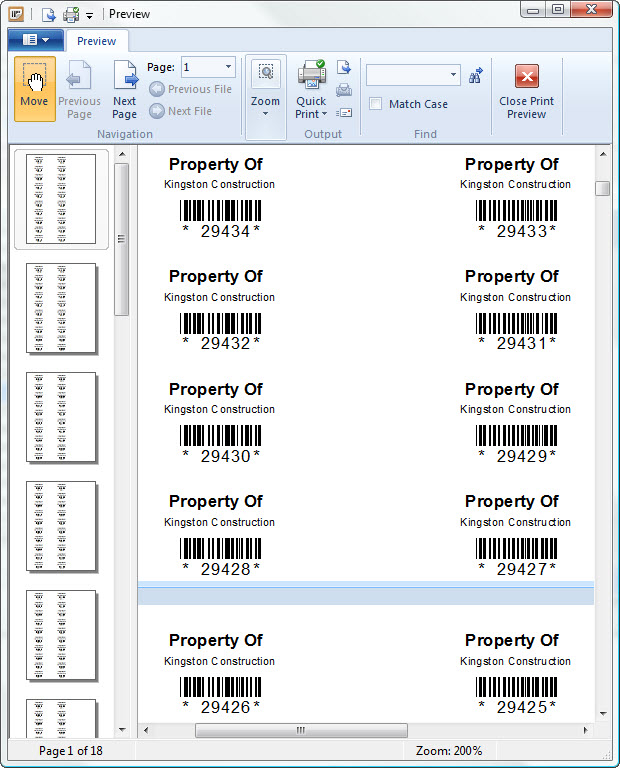Maximize the Preview window

(x=558, y=10)
